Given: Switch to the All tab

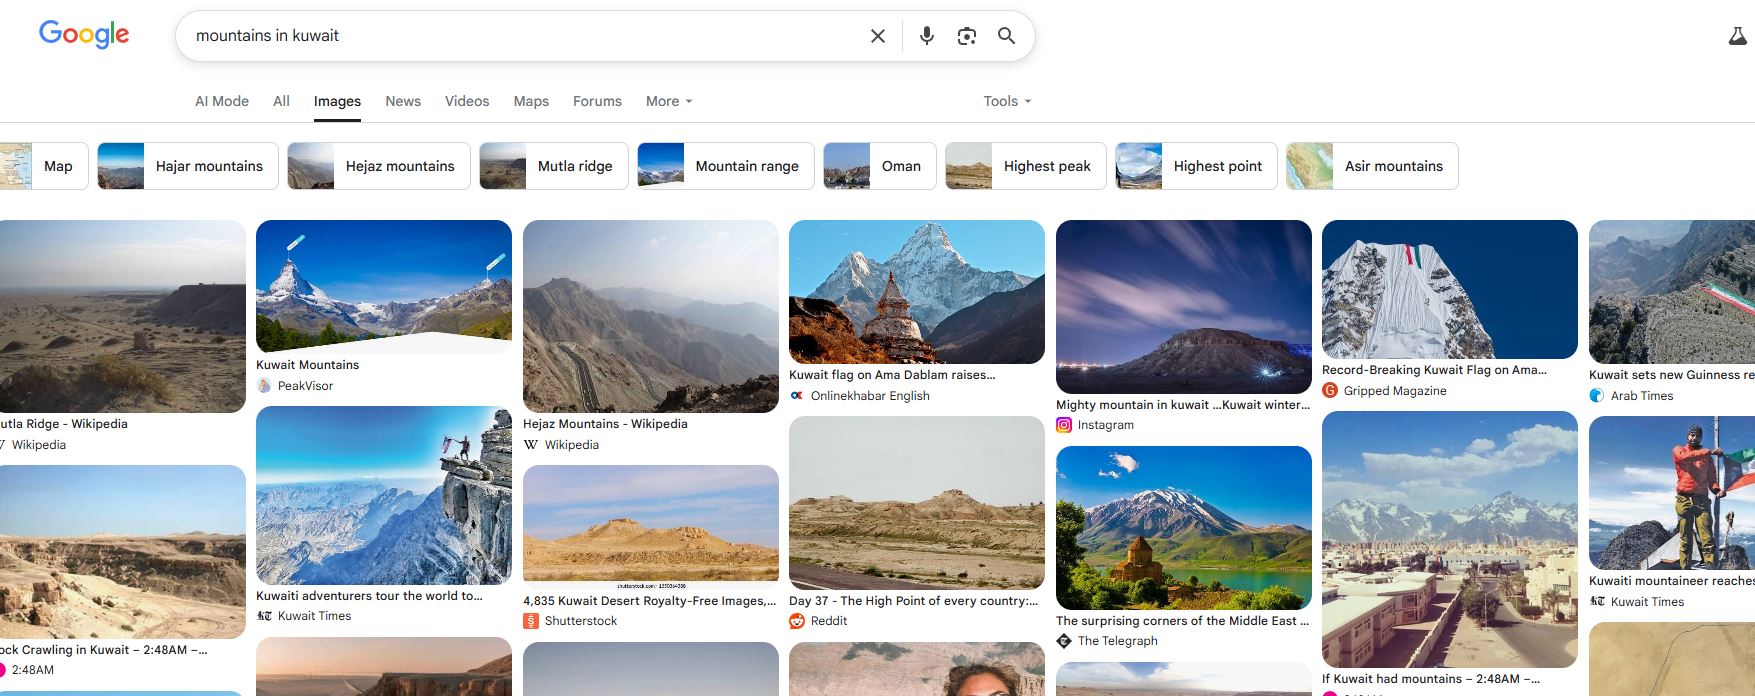Looking at the screenshot, I should pos(281,101).
